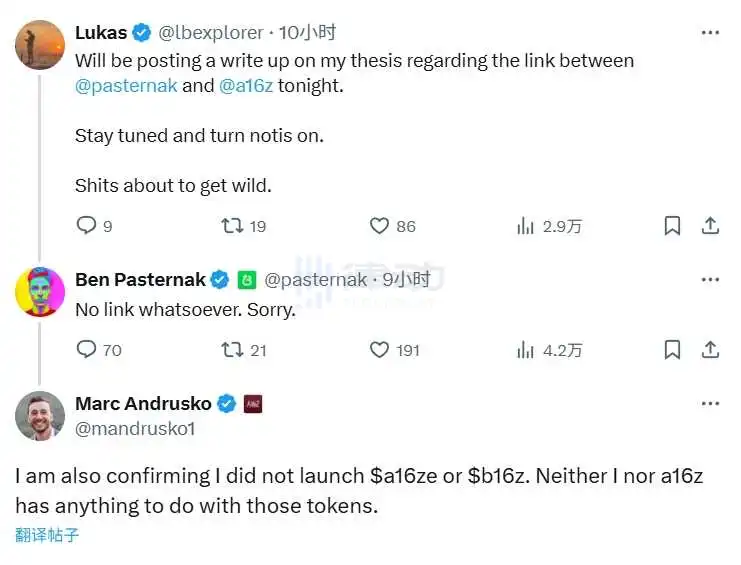Viewport: 741px width, 565px height.
Task: Open more options on Lukas's tweet
Action: click(x=710, y=32)
